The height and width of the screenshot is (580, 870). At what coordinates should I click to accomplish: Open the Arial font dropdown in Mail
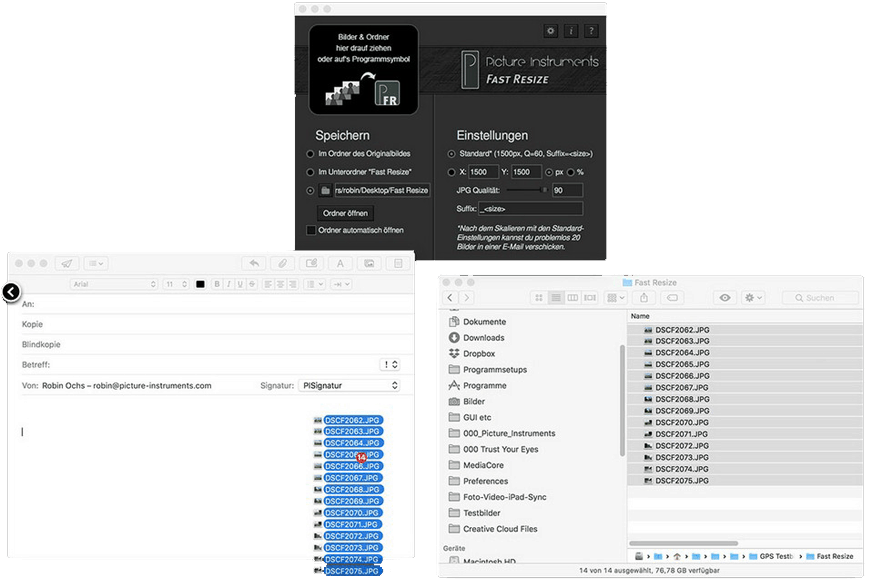[114, 284]
